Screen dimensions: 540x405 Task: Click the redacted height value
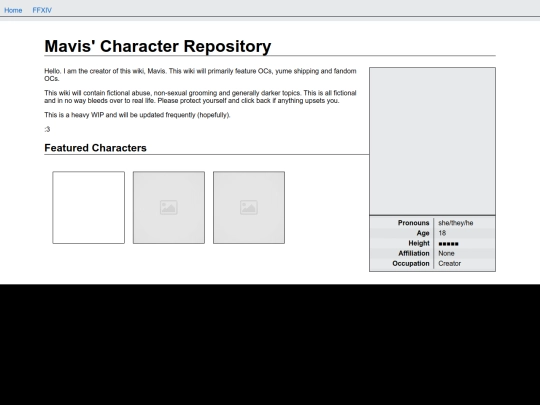click(448, 244)
